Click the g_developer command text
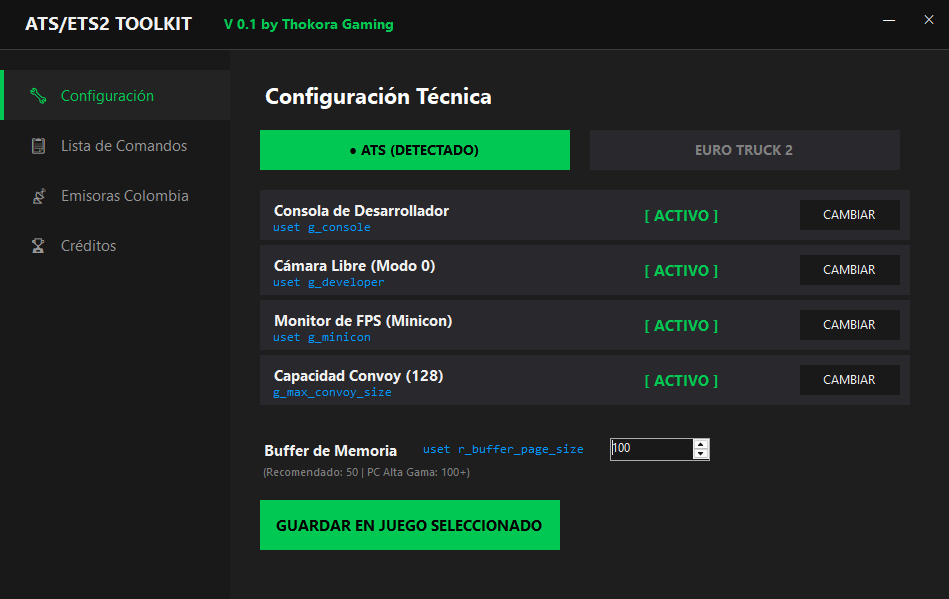Image resolution: width=949 pixels, height=599 pixels. point(338,282)
